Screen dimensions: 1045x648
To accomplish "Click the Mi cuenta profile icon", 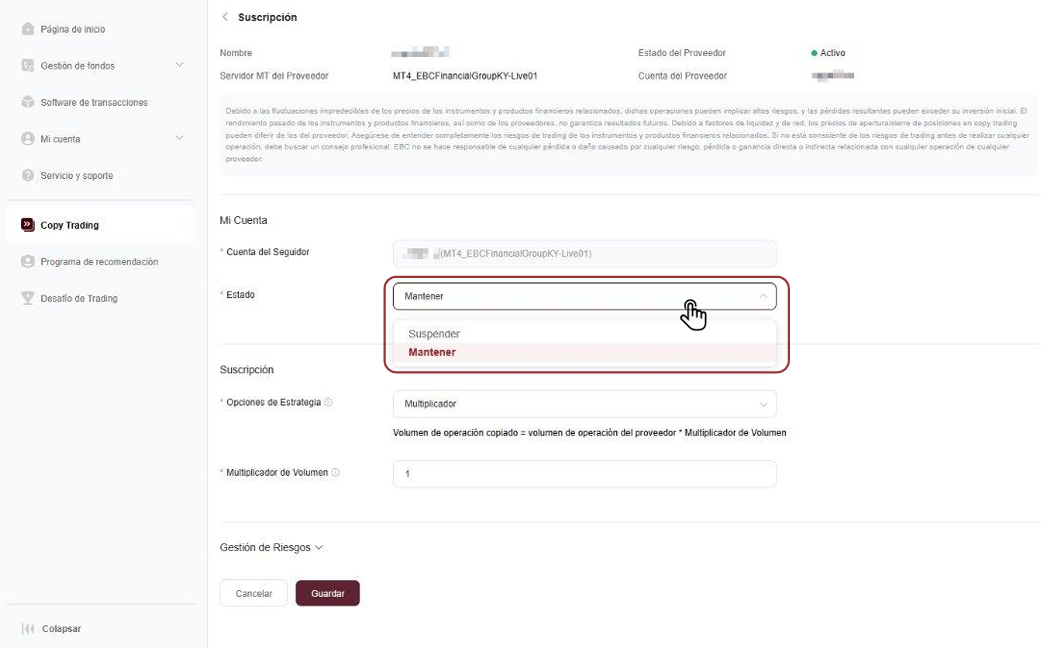I will click(27, 139).
